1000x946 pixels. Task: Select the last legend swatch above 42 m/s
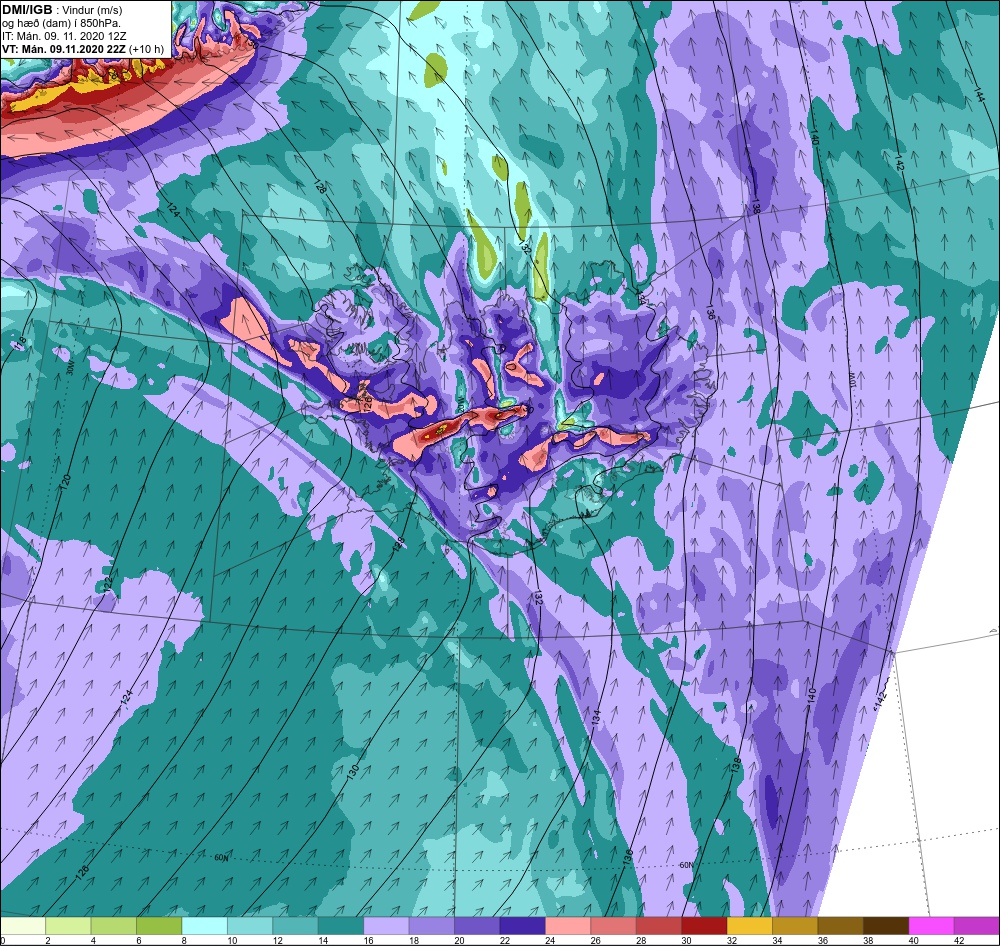(x=977, y=926)
